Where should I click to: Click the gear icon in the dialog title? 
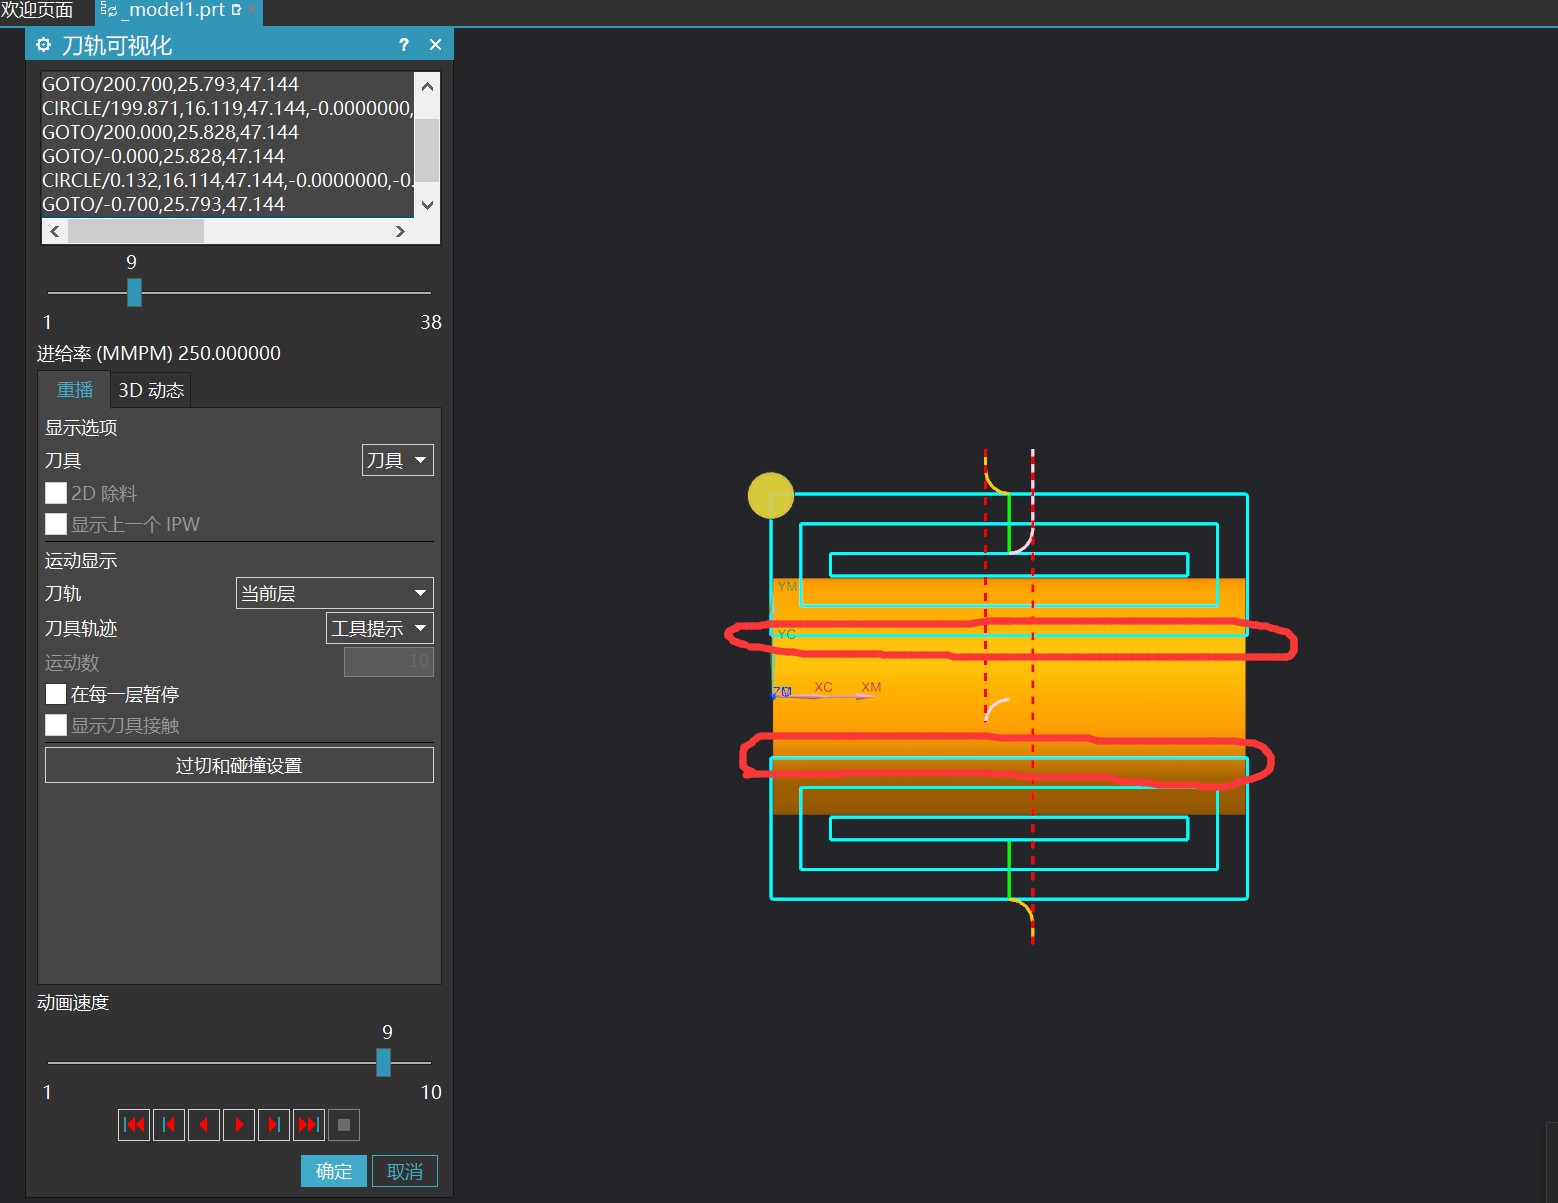[x=44, y=45]
